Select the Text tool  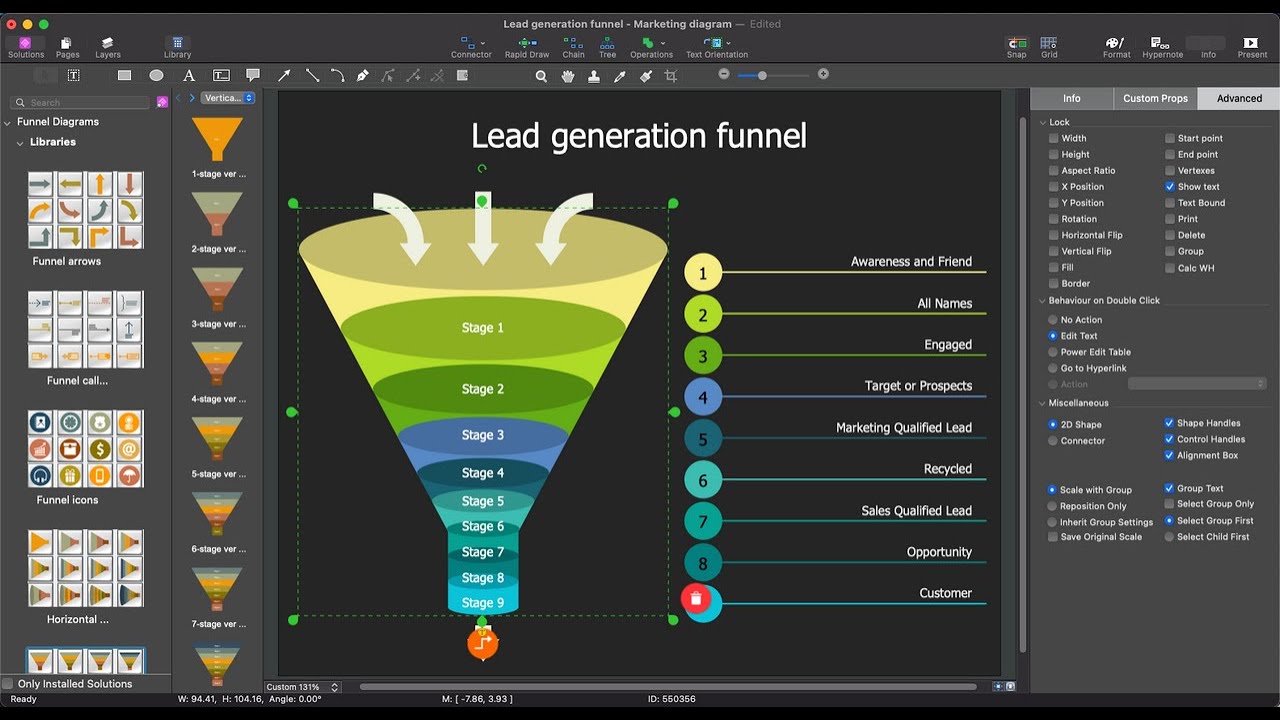tap(189, 75)
